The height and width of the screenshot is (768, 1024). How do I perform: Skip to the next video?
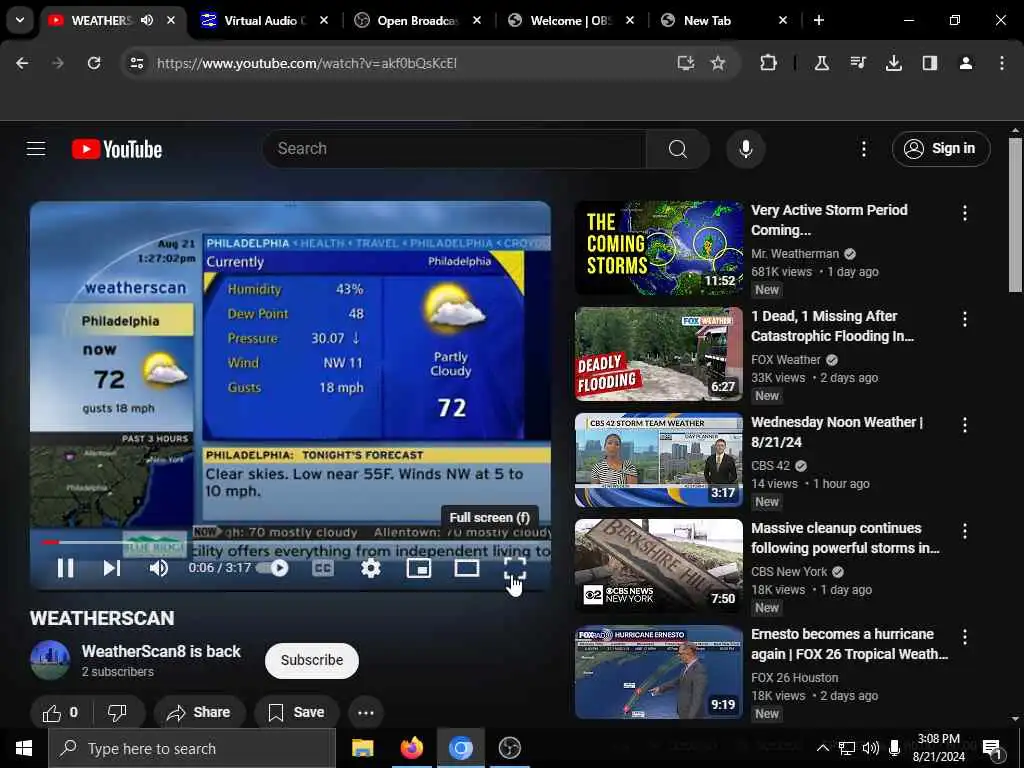[112, 568]
